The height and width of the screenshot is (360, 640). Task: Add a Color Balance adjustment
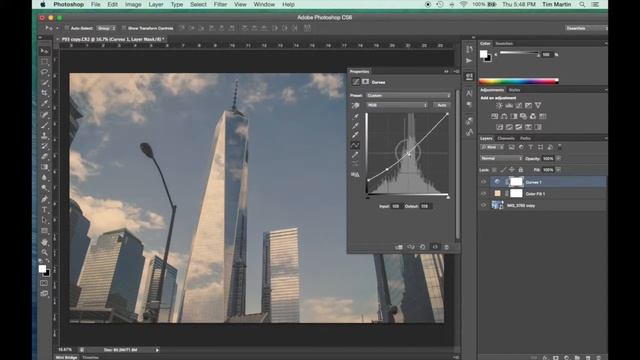[504, 116]
